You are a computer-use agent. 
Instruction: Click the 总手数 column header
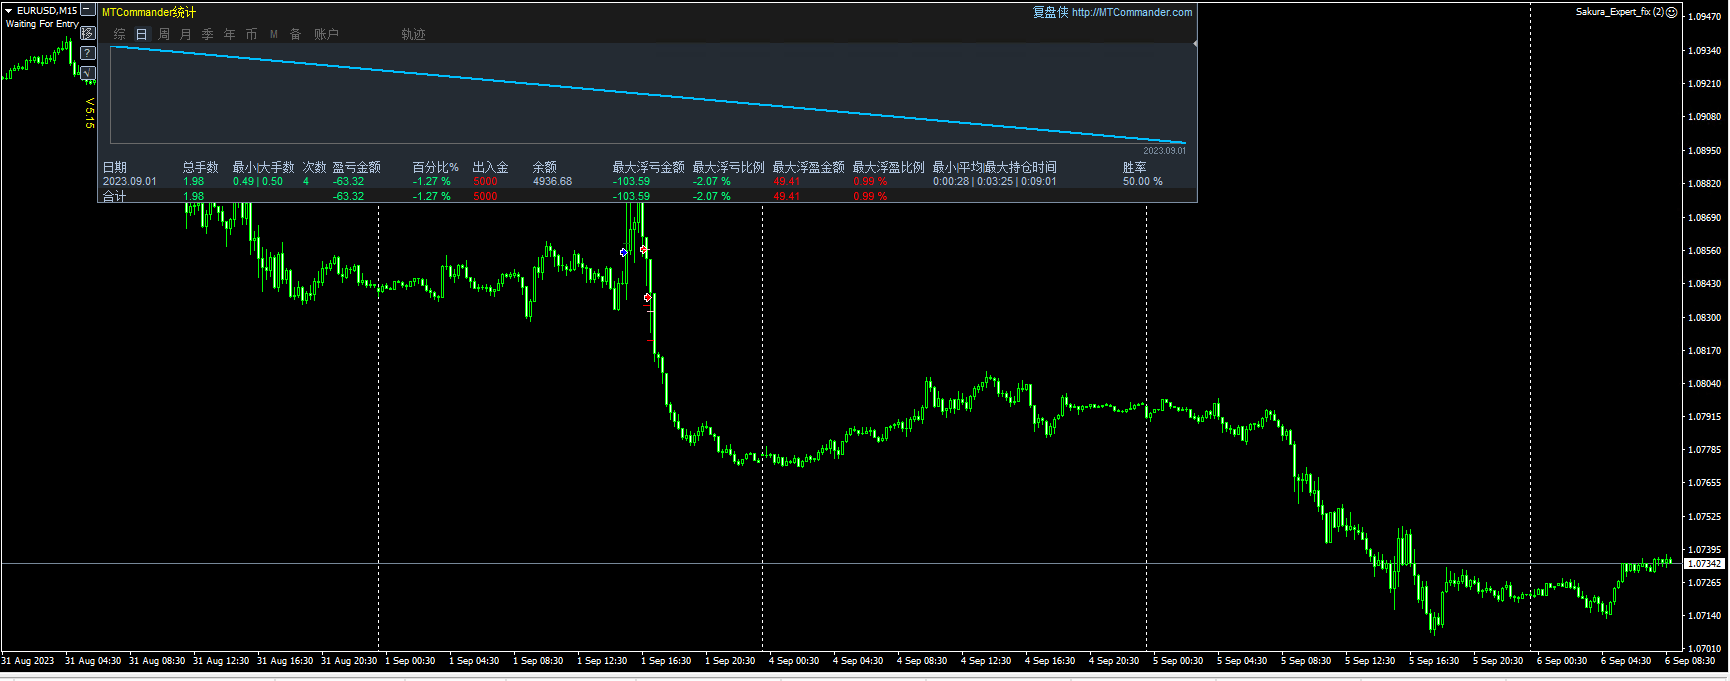tap(201, 167)
